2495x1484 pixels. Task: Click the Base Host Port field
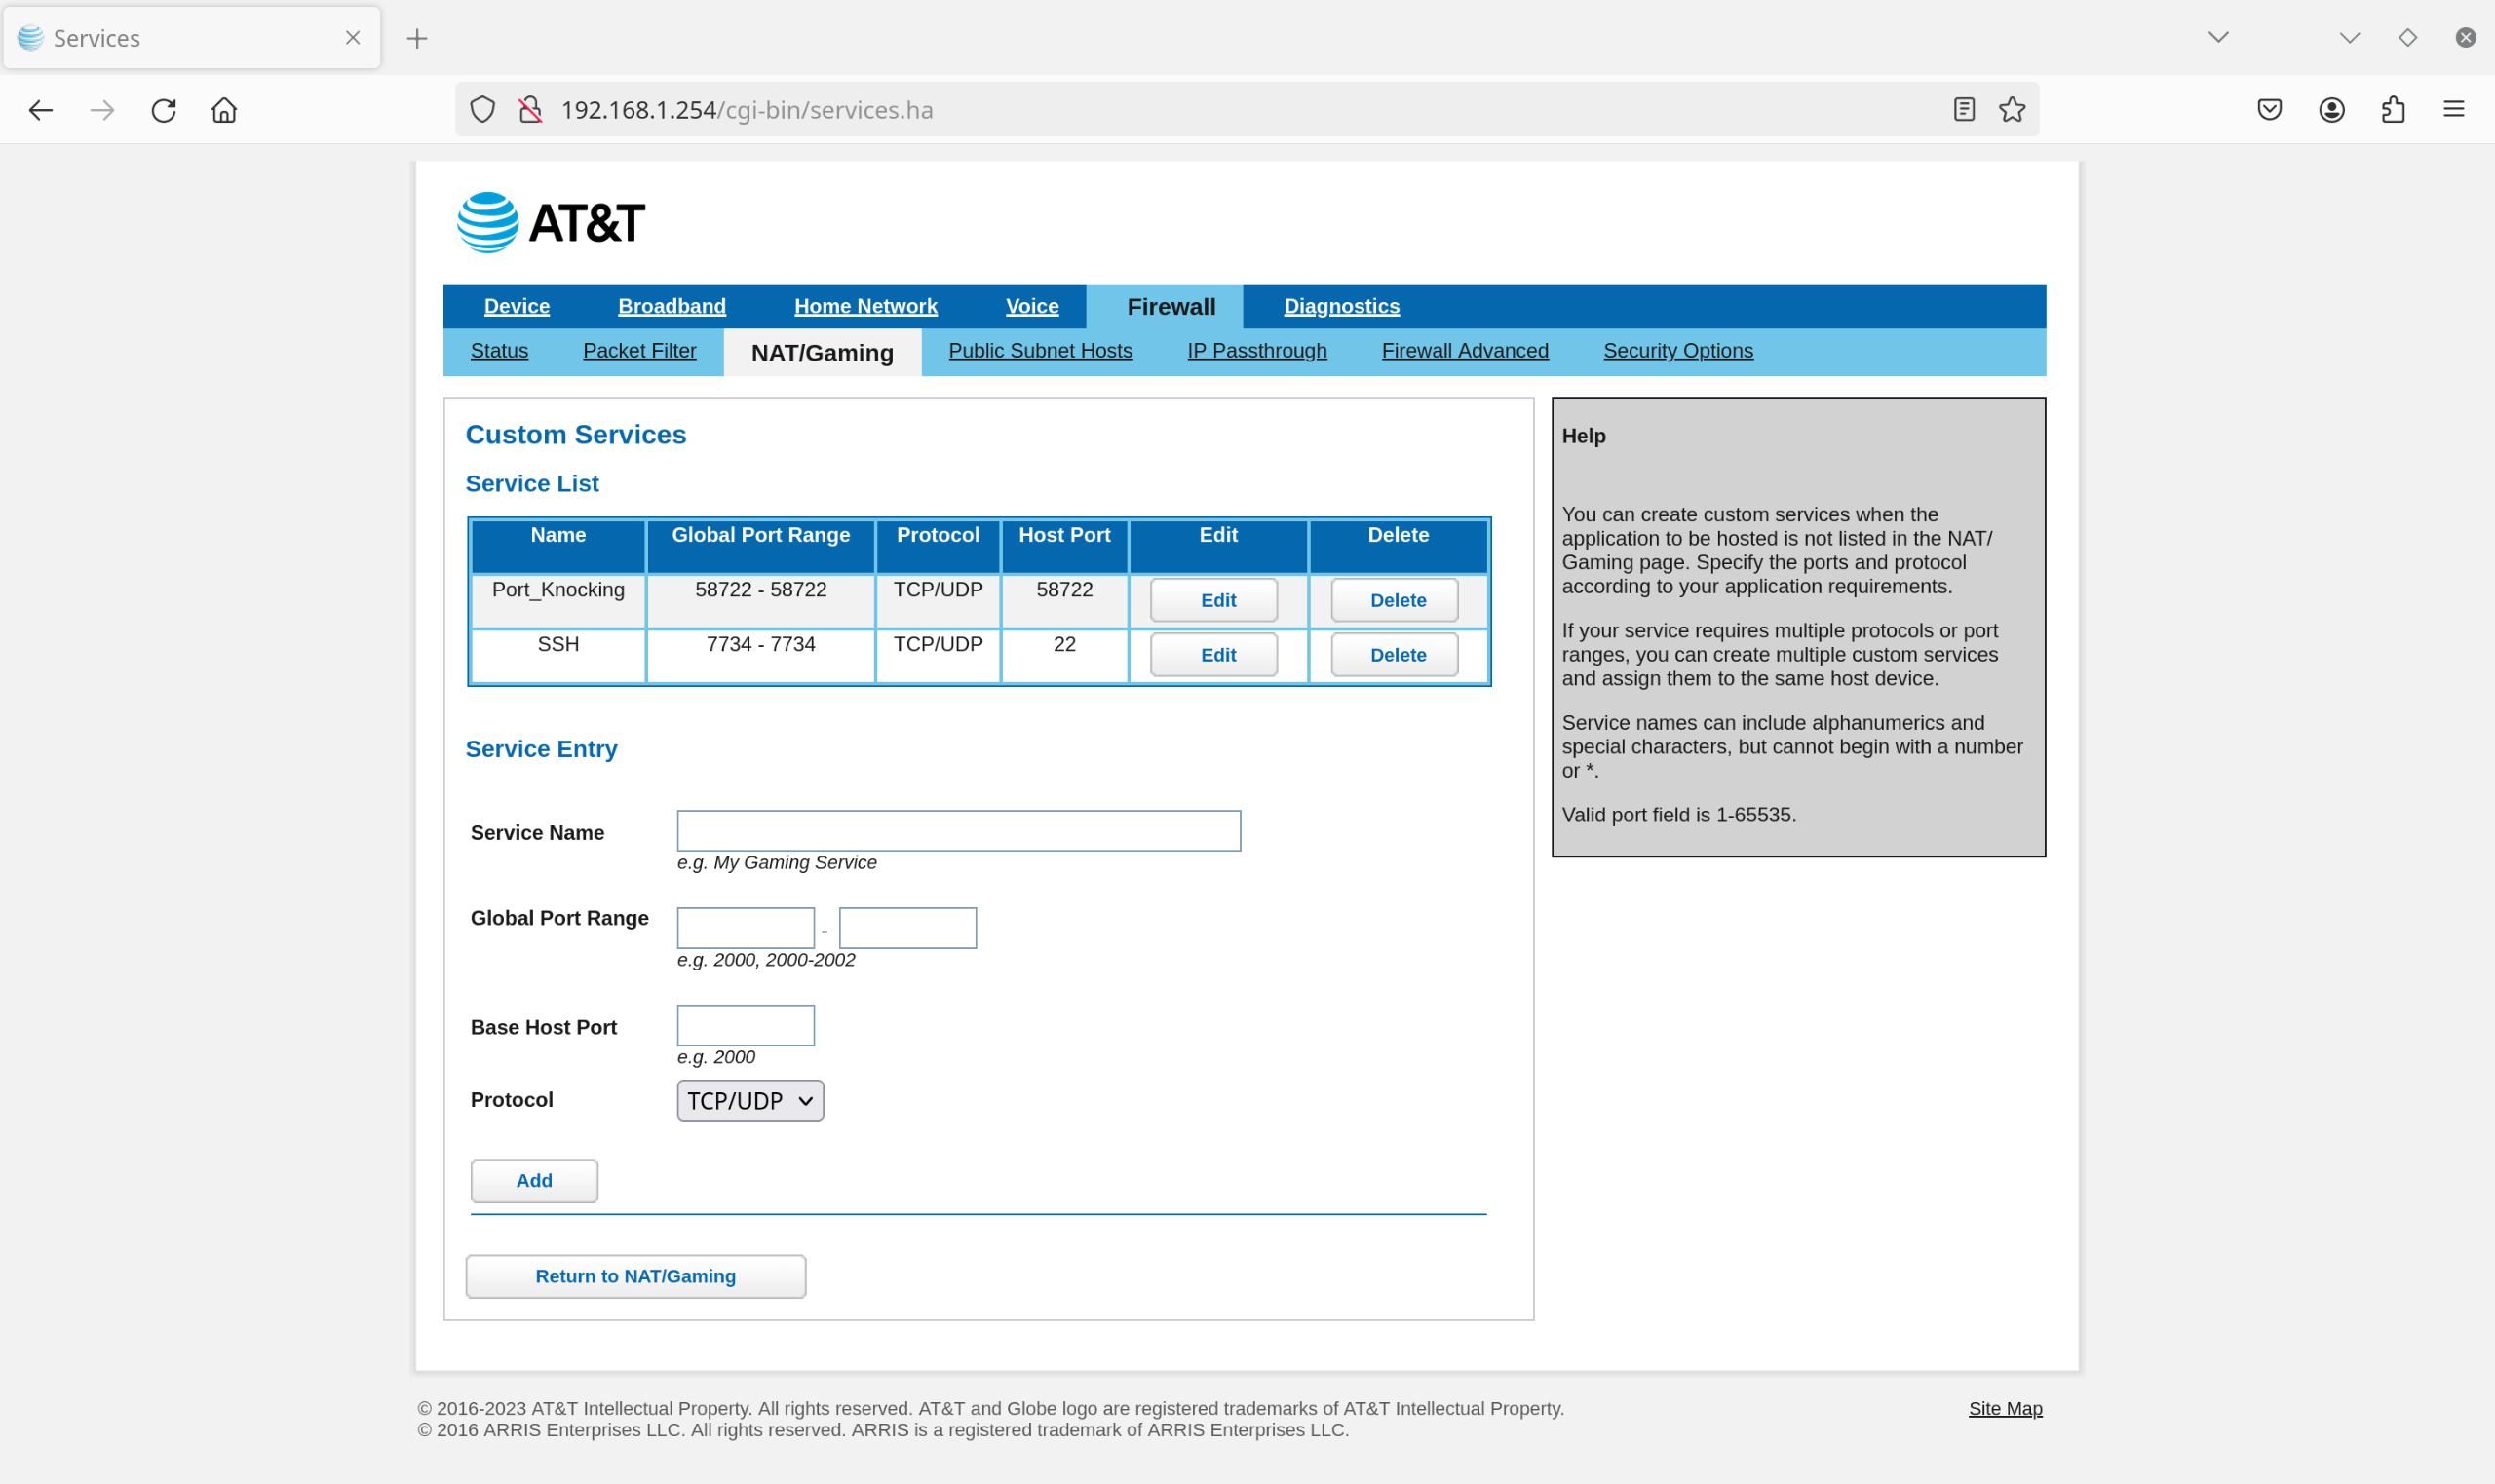746,1025
